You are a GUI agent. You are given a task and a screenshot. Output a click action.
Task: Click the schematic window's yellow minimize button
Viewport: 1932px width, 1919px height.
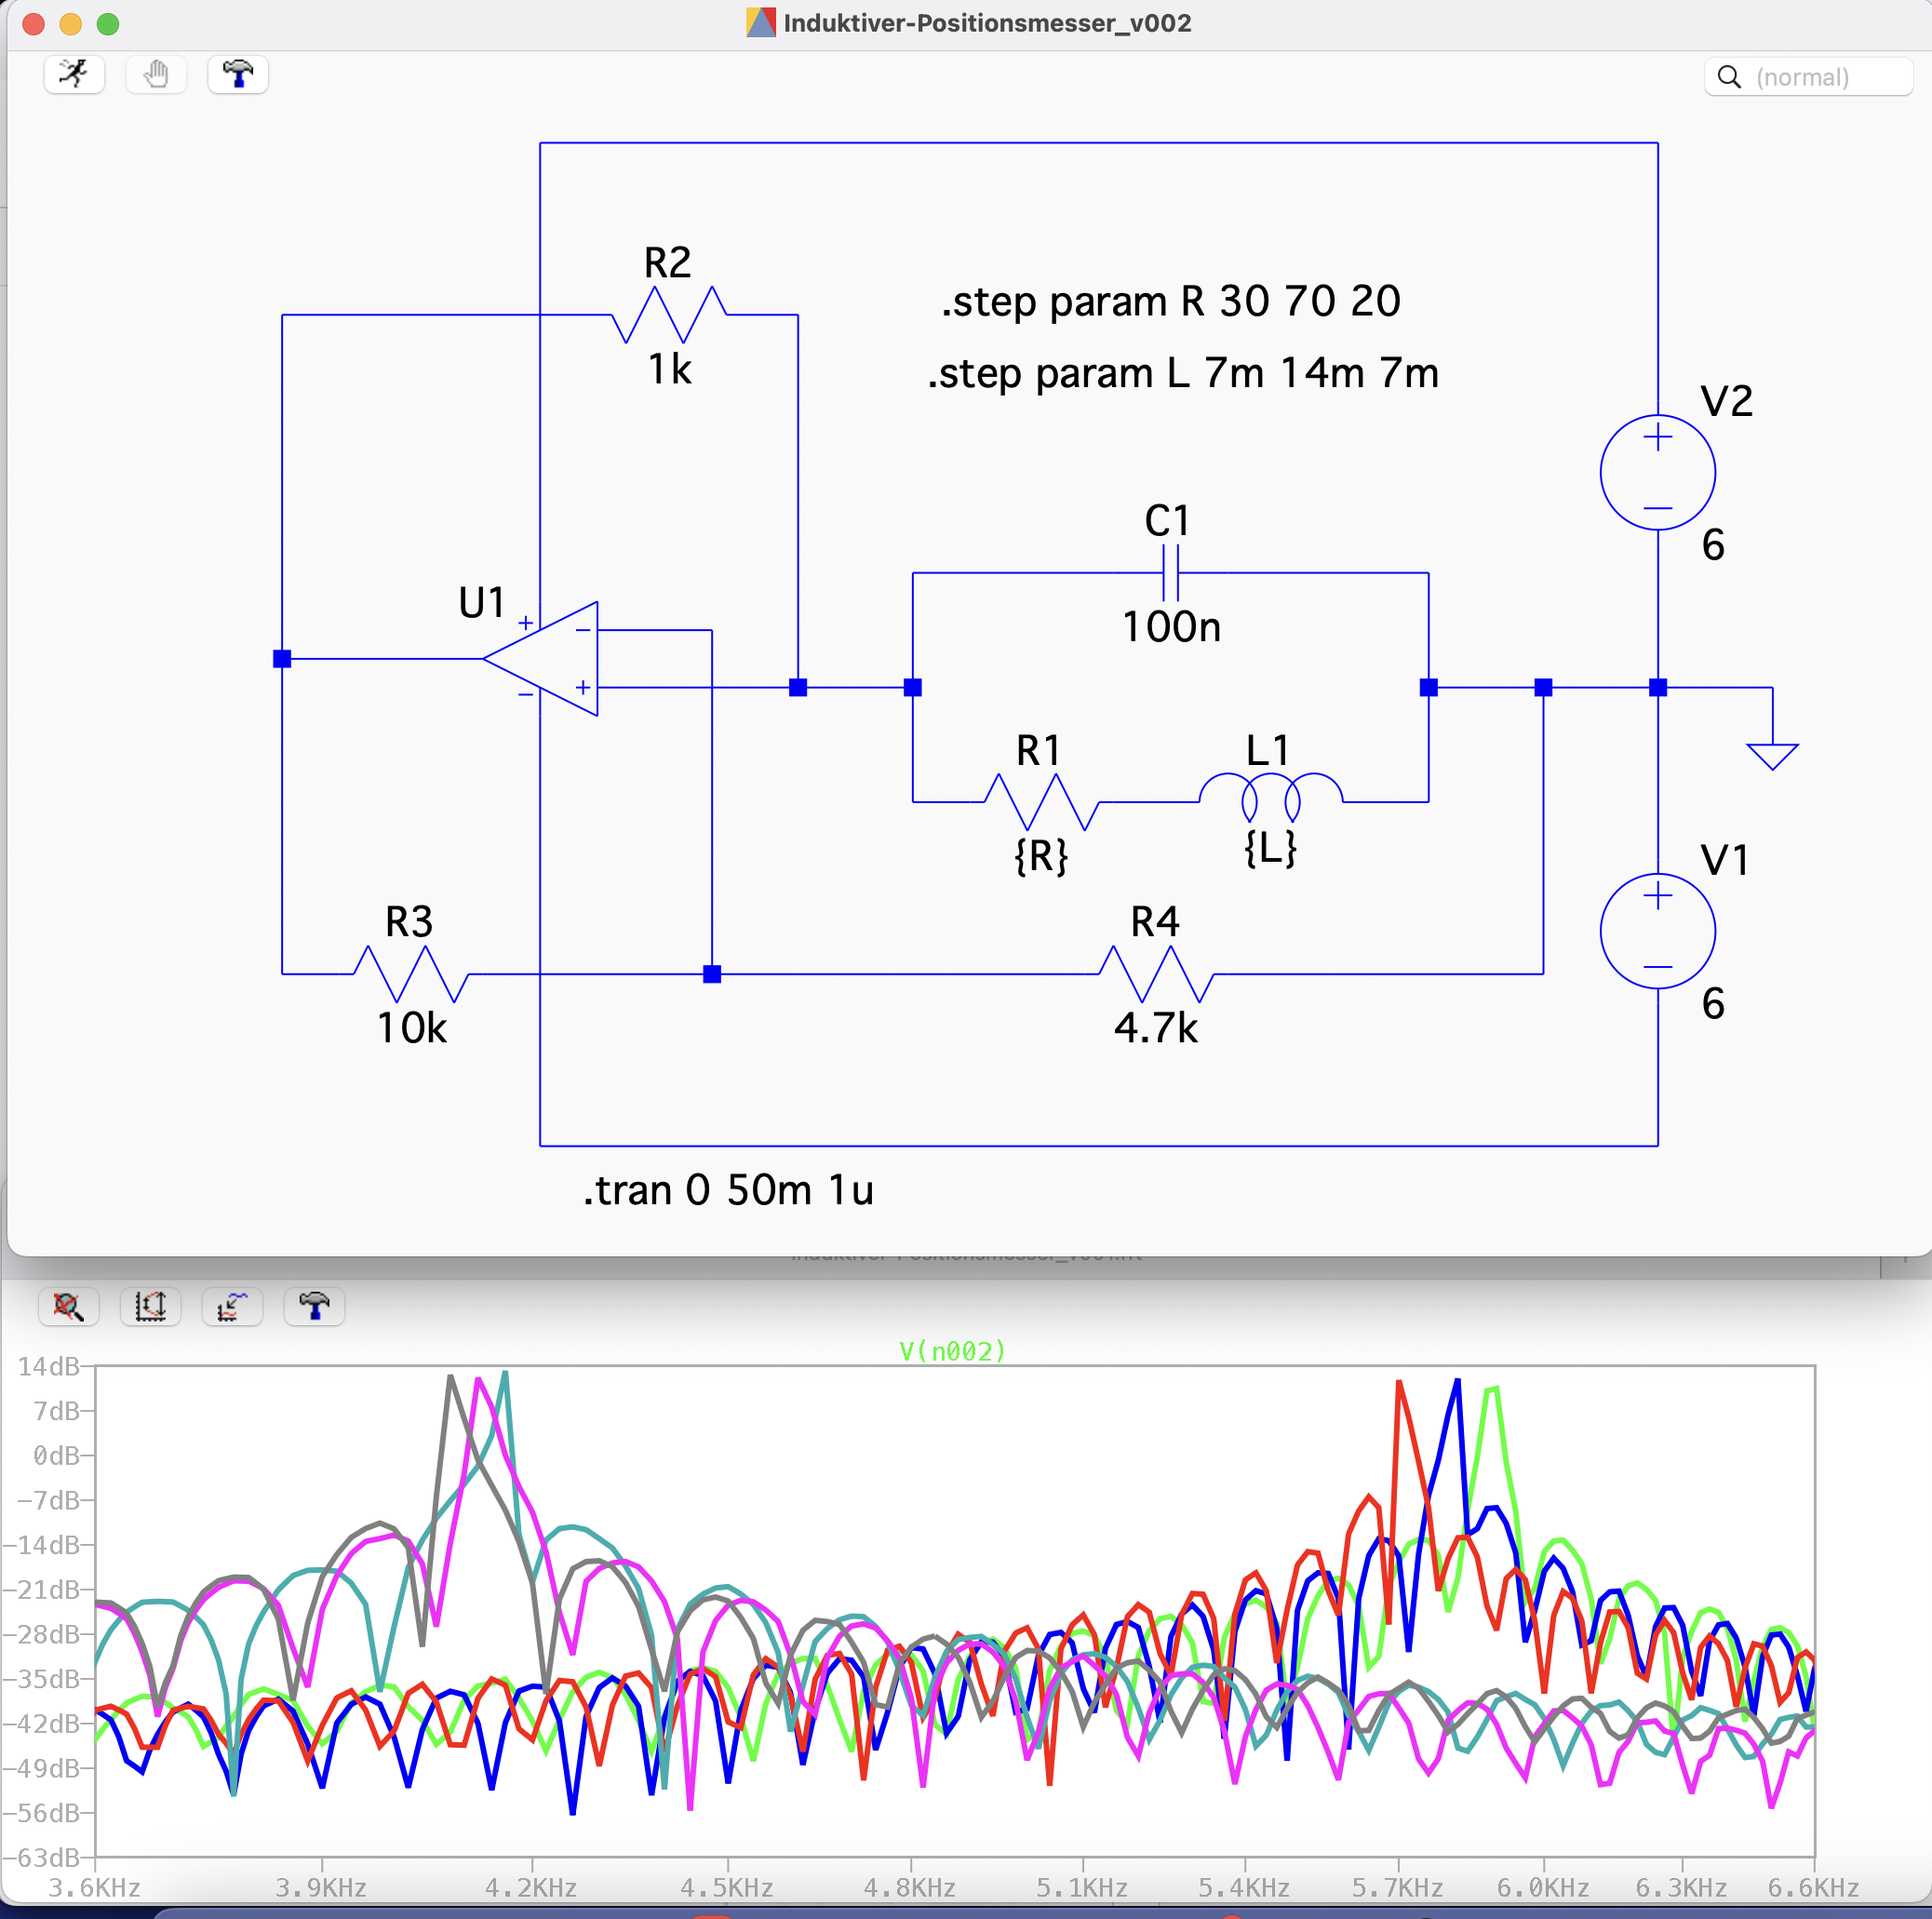[71, 24]
